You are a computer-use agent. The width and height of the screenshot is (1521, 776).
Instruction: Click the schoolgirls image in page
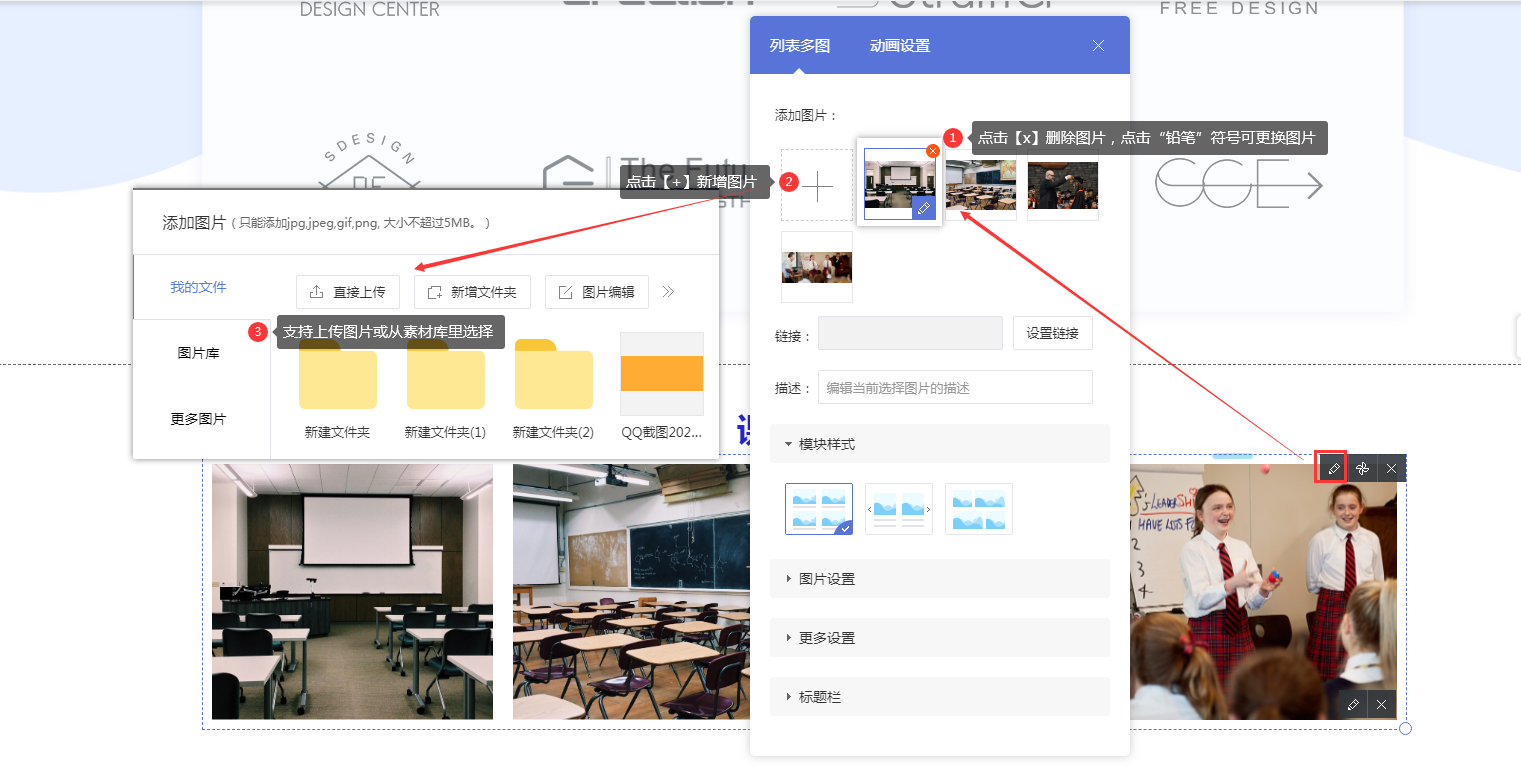[x=1263, y=591]
